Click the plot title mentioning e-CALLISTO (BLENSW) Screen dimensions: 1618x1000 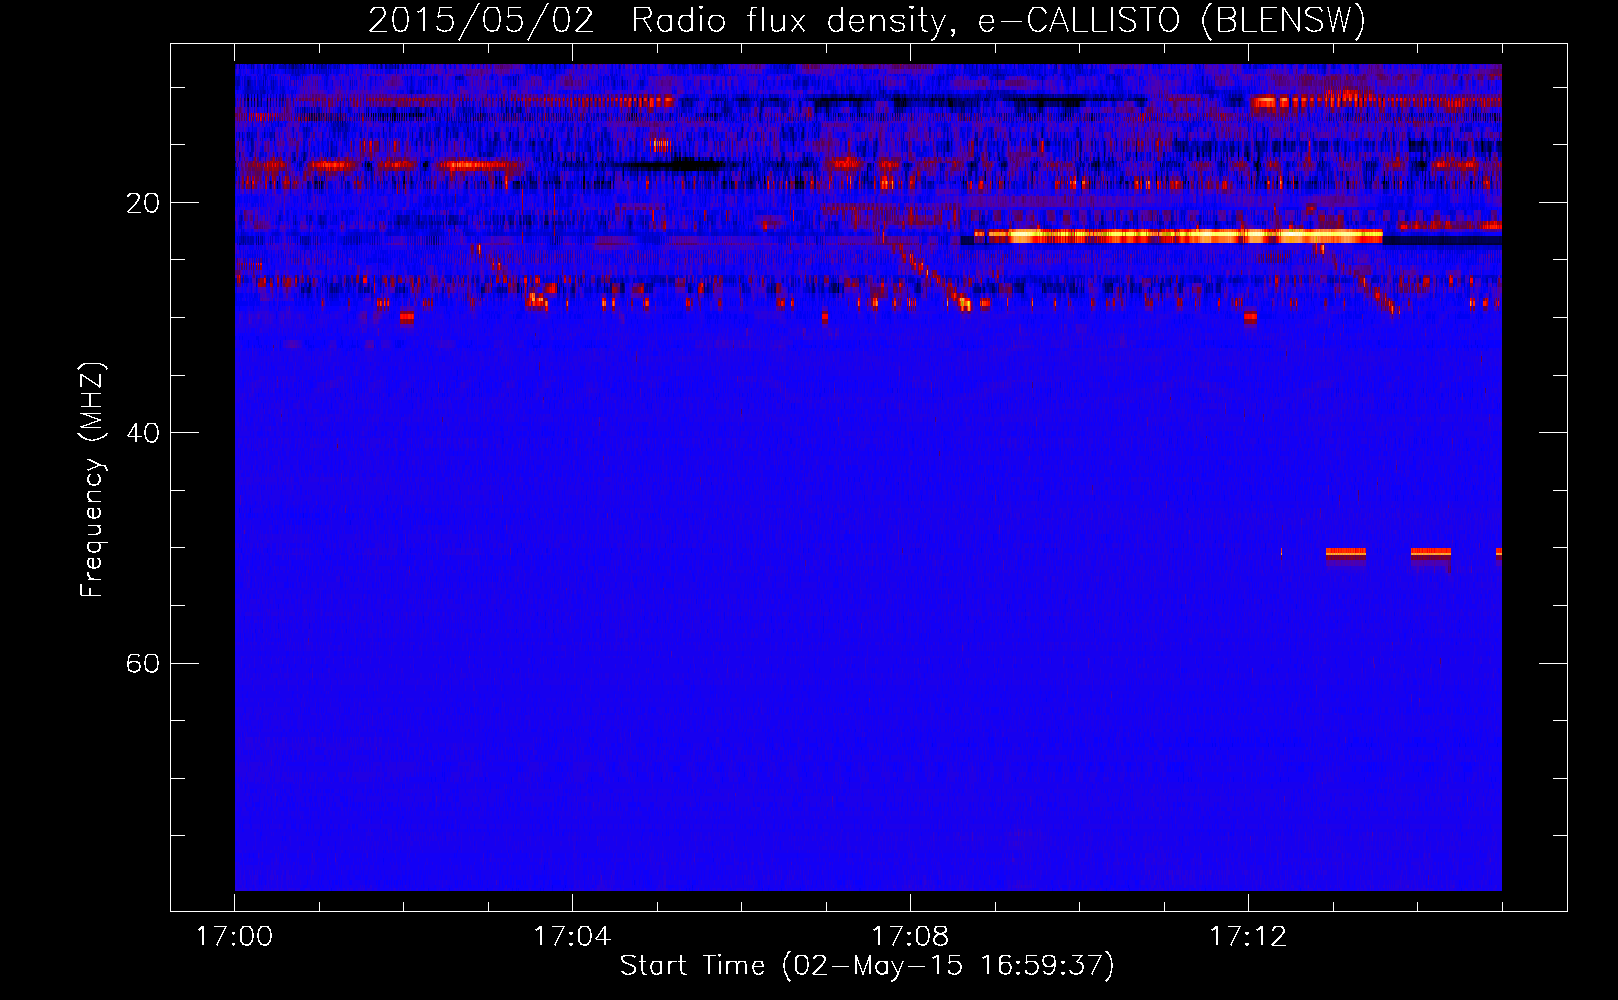pos(867,20)
